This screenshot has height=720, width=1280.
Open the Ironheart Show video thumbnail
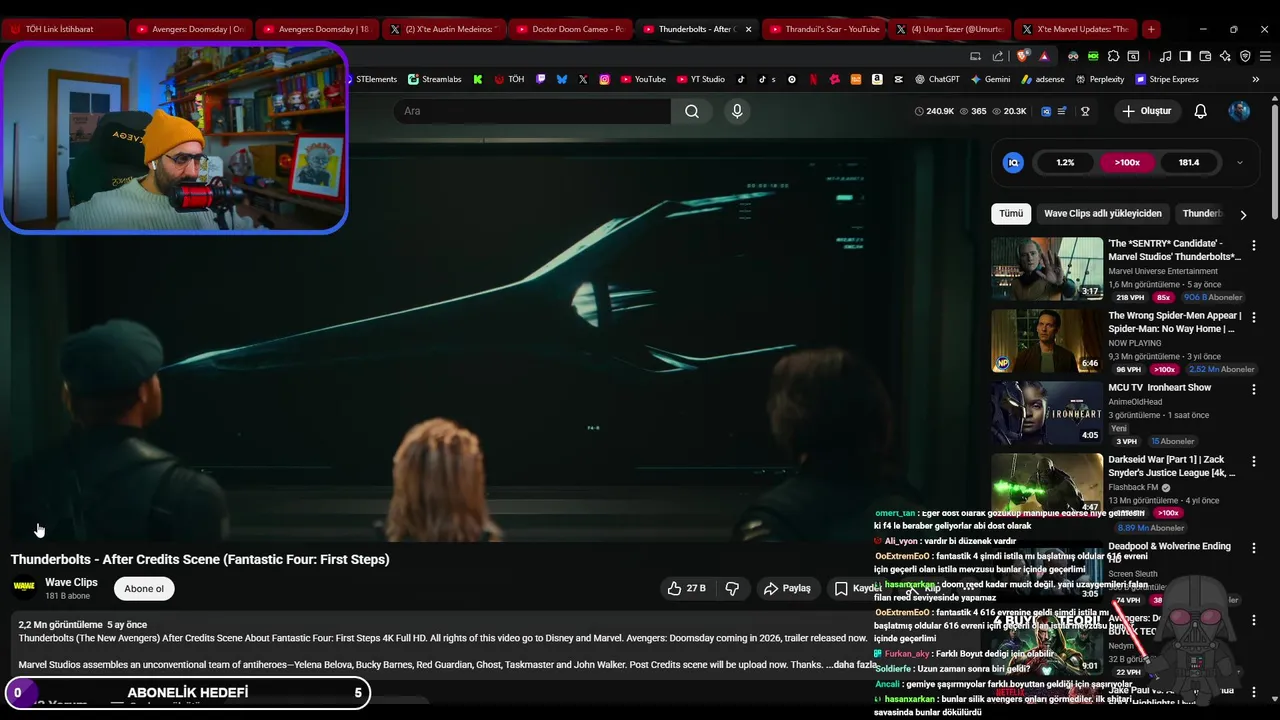pos(1047,413)
